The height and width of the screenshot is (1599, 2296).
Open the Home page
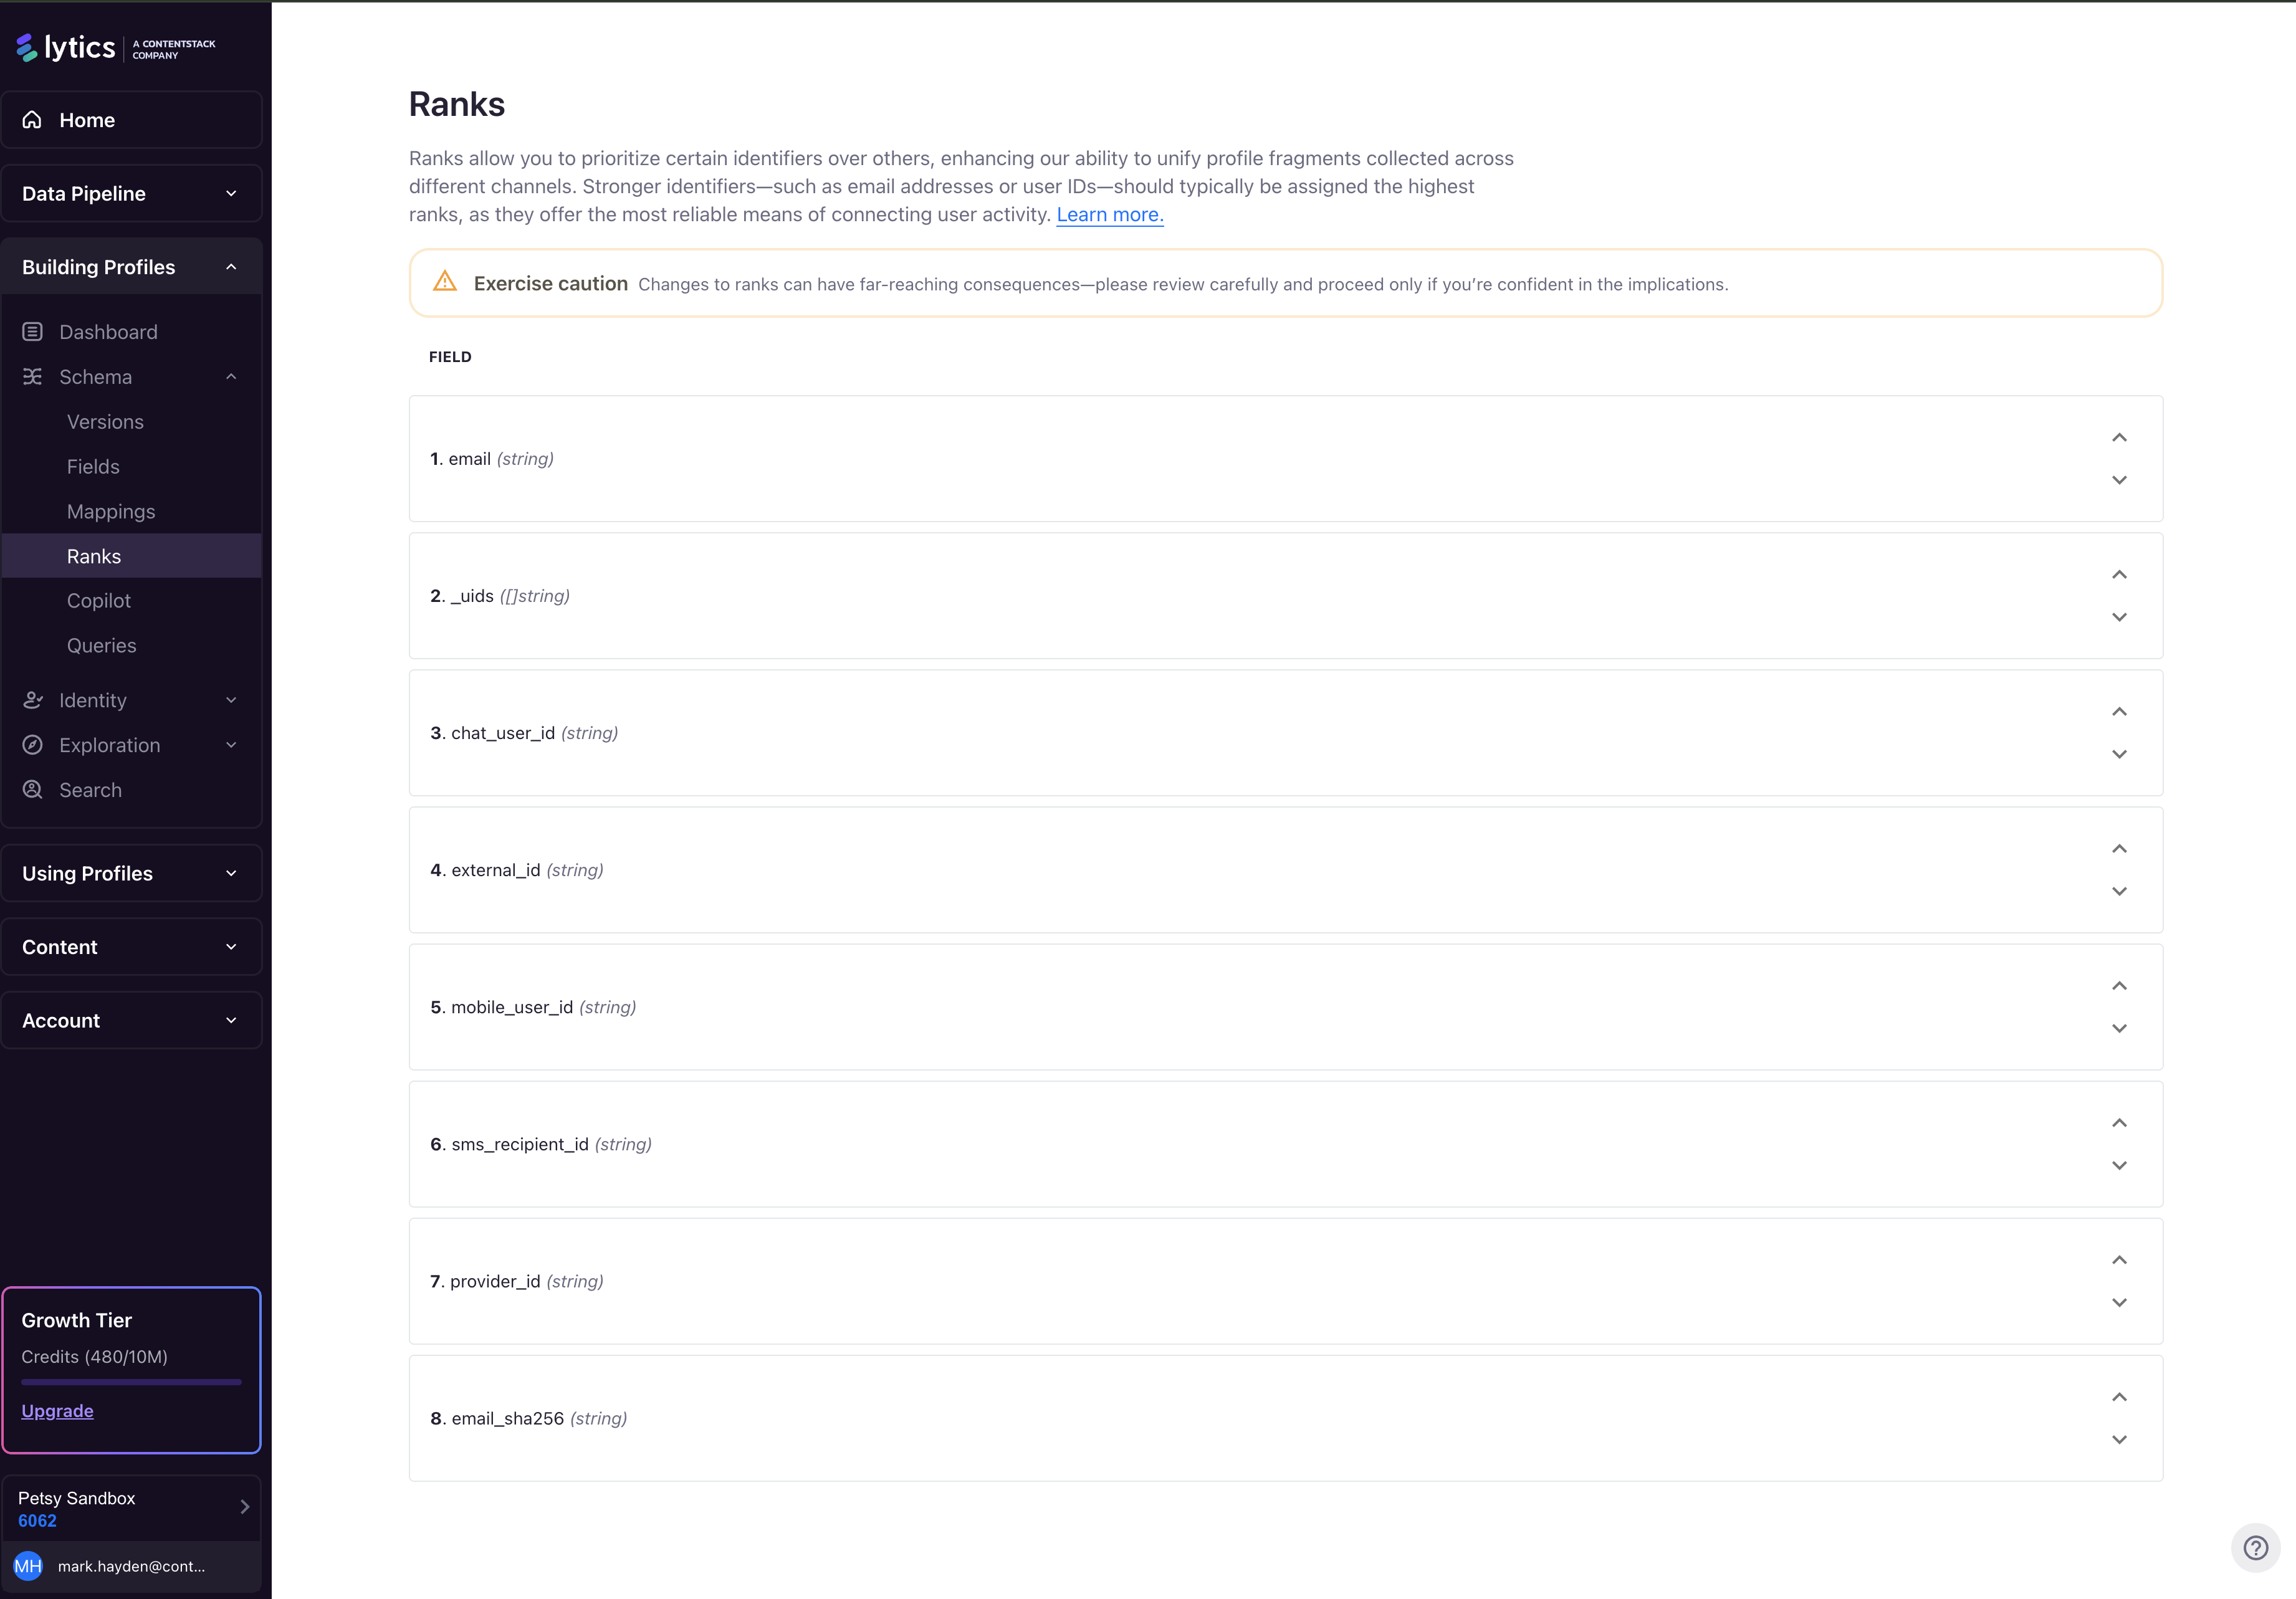point(131,120)
